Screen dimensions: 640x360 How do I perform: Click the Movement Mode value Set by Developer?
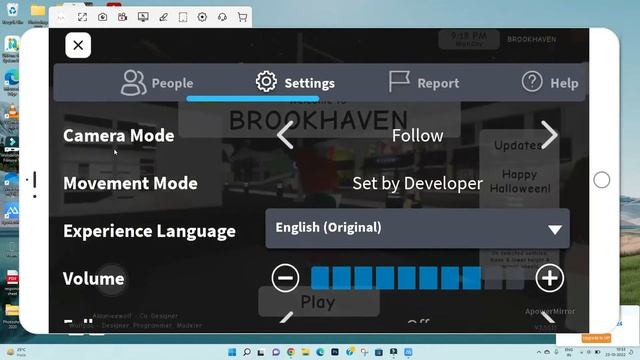pyautogui.click(x=417, y=183)
